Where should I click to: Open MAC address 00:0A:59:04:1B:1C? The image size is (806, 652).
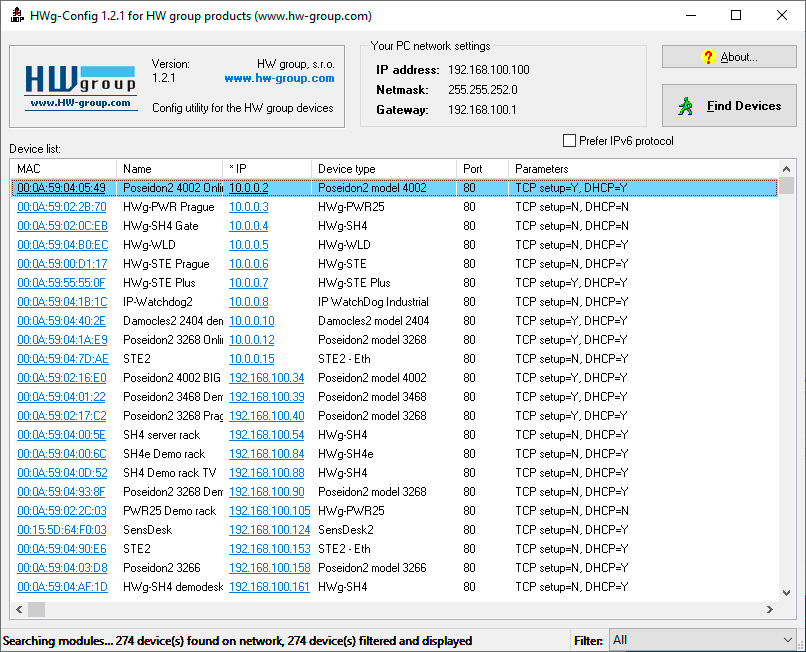tap(62, 302)
